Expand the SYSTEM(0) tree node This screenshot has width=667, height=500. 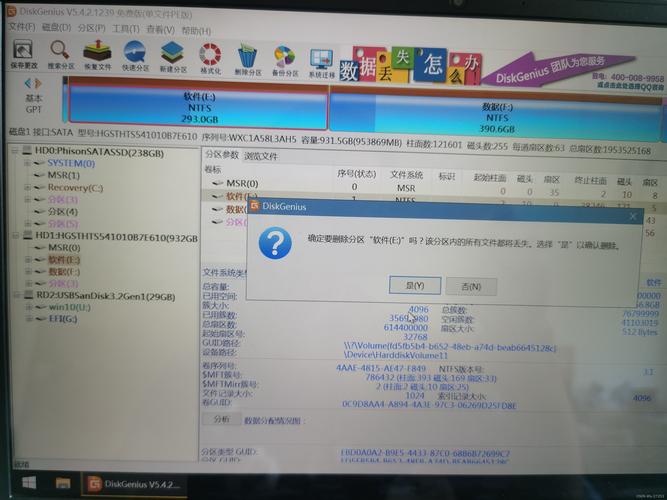[27, 163]
